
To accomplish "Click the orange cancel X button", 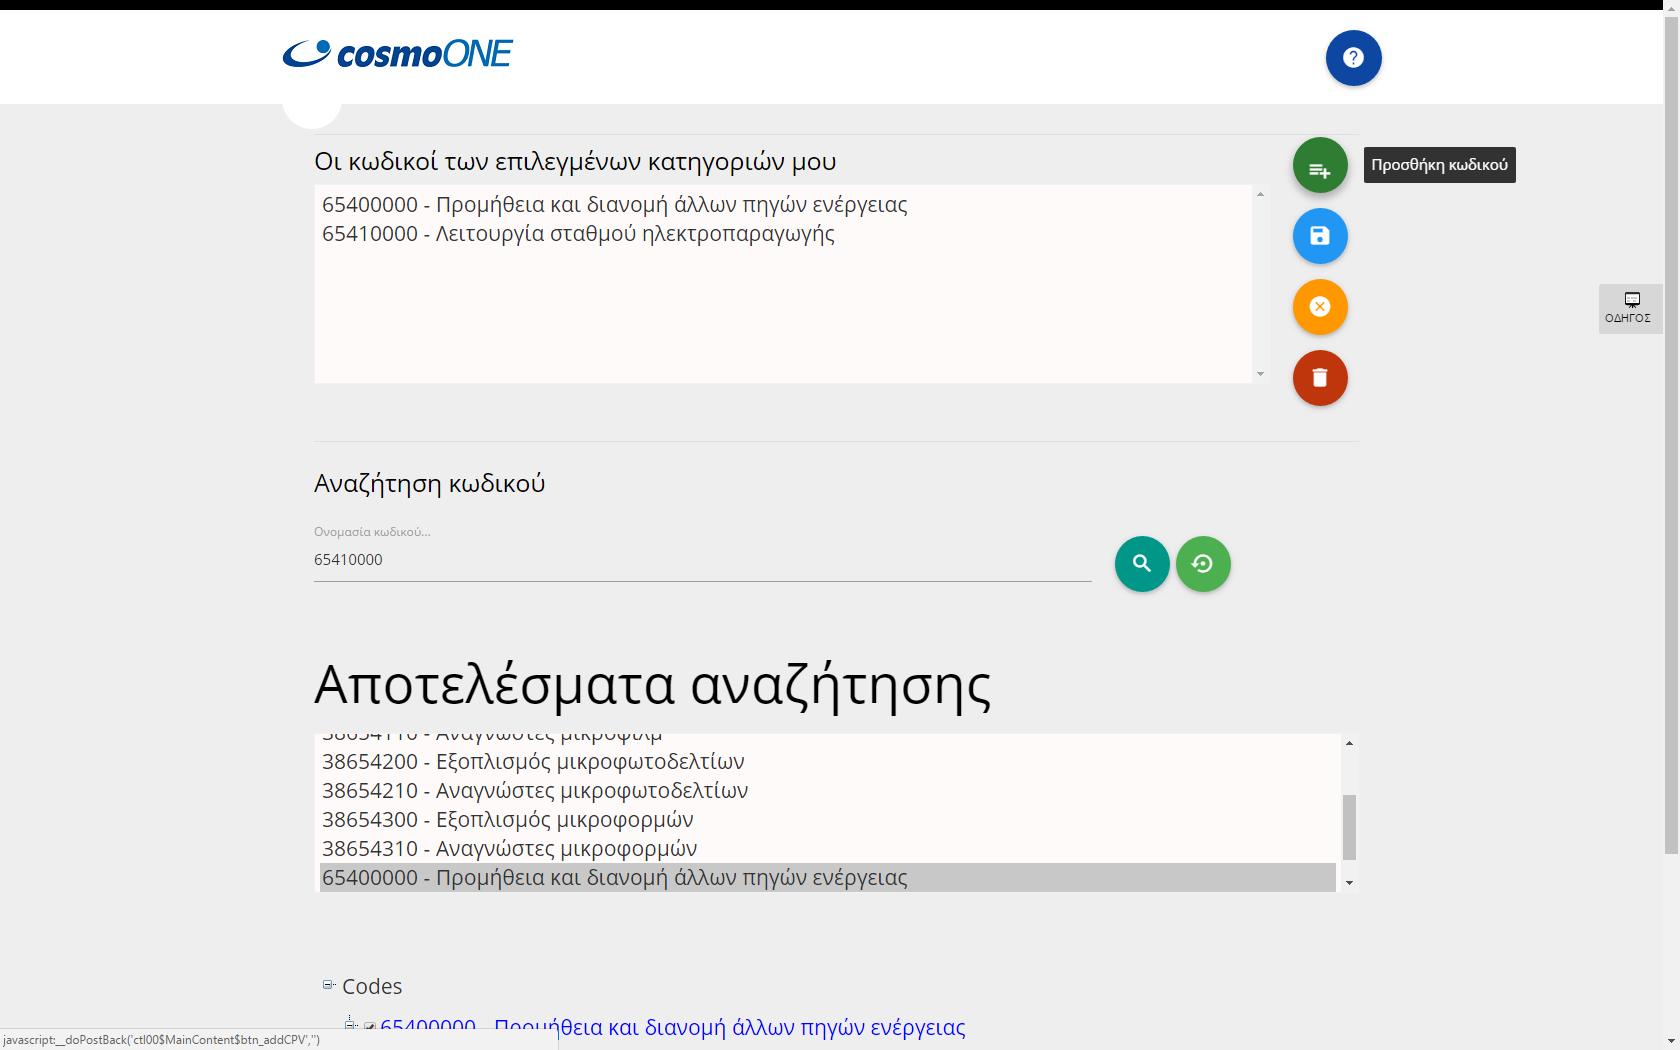I will pyautogui.click(x=1320, y=307).
